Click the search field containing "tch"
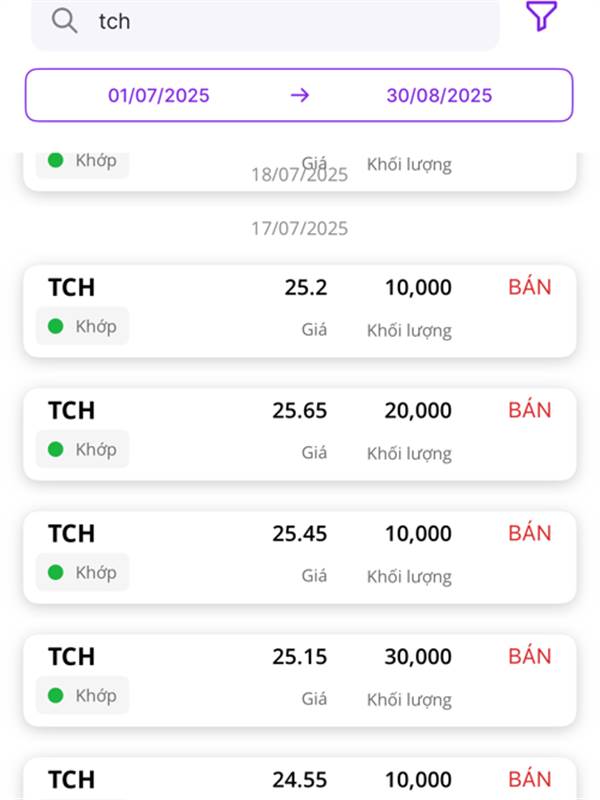This screenshot has height=800, width=600. tap(280, 21)
